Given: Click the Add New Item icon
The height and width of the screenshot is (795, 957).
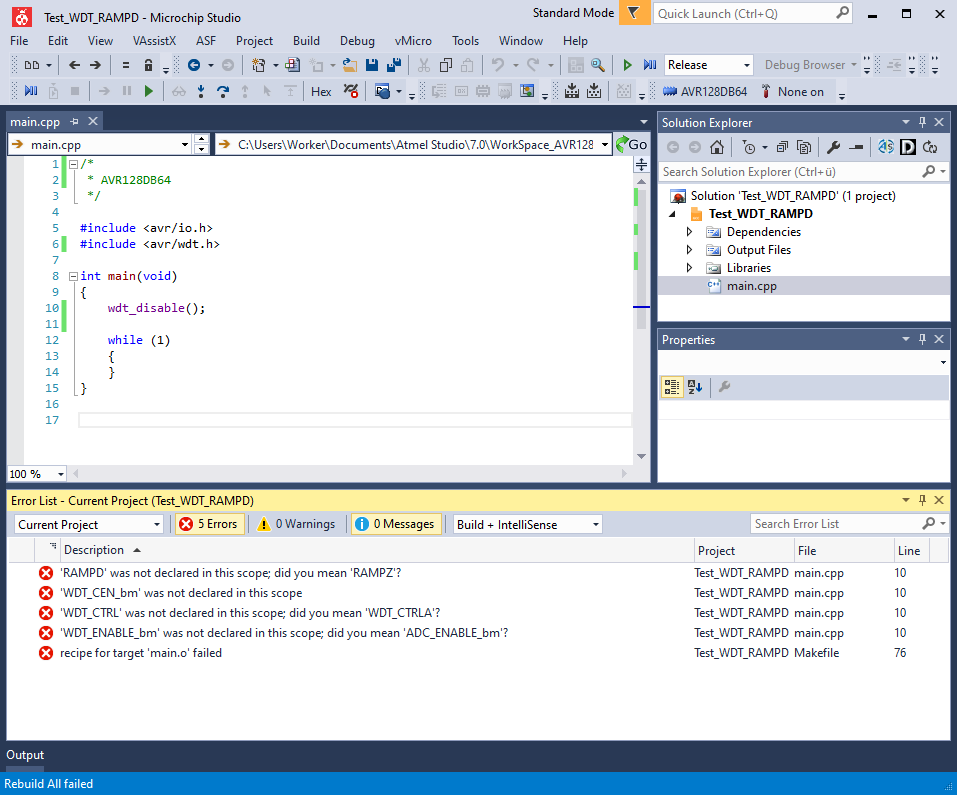Looking at the screenshot, I should pyautogui.click(x=316, y=65).
